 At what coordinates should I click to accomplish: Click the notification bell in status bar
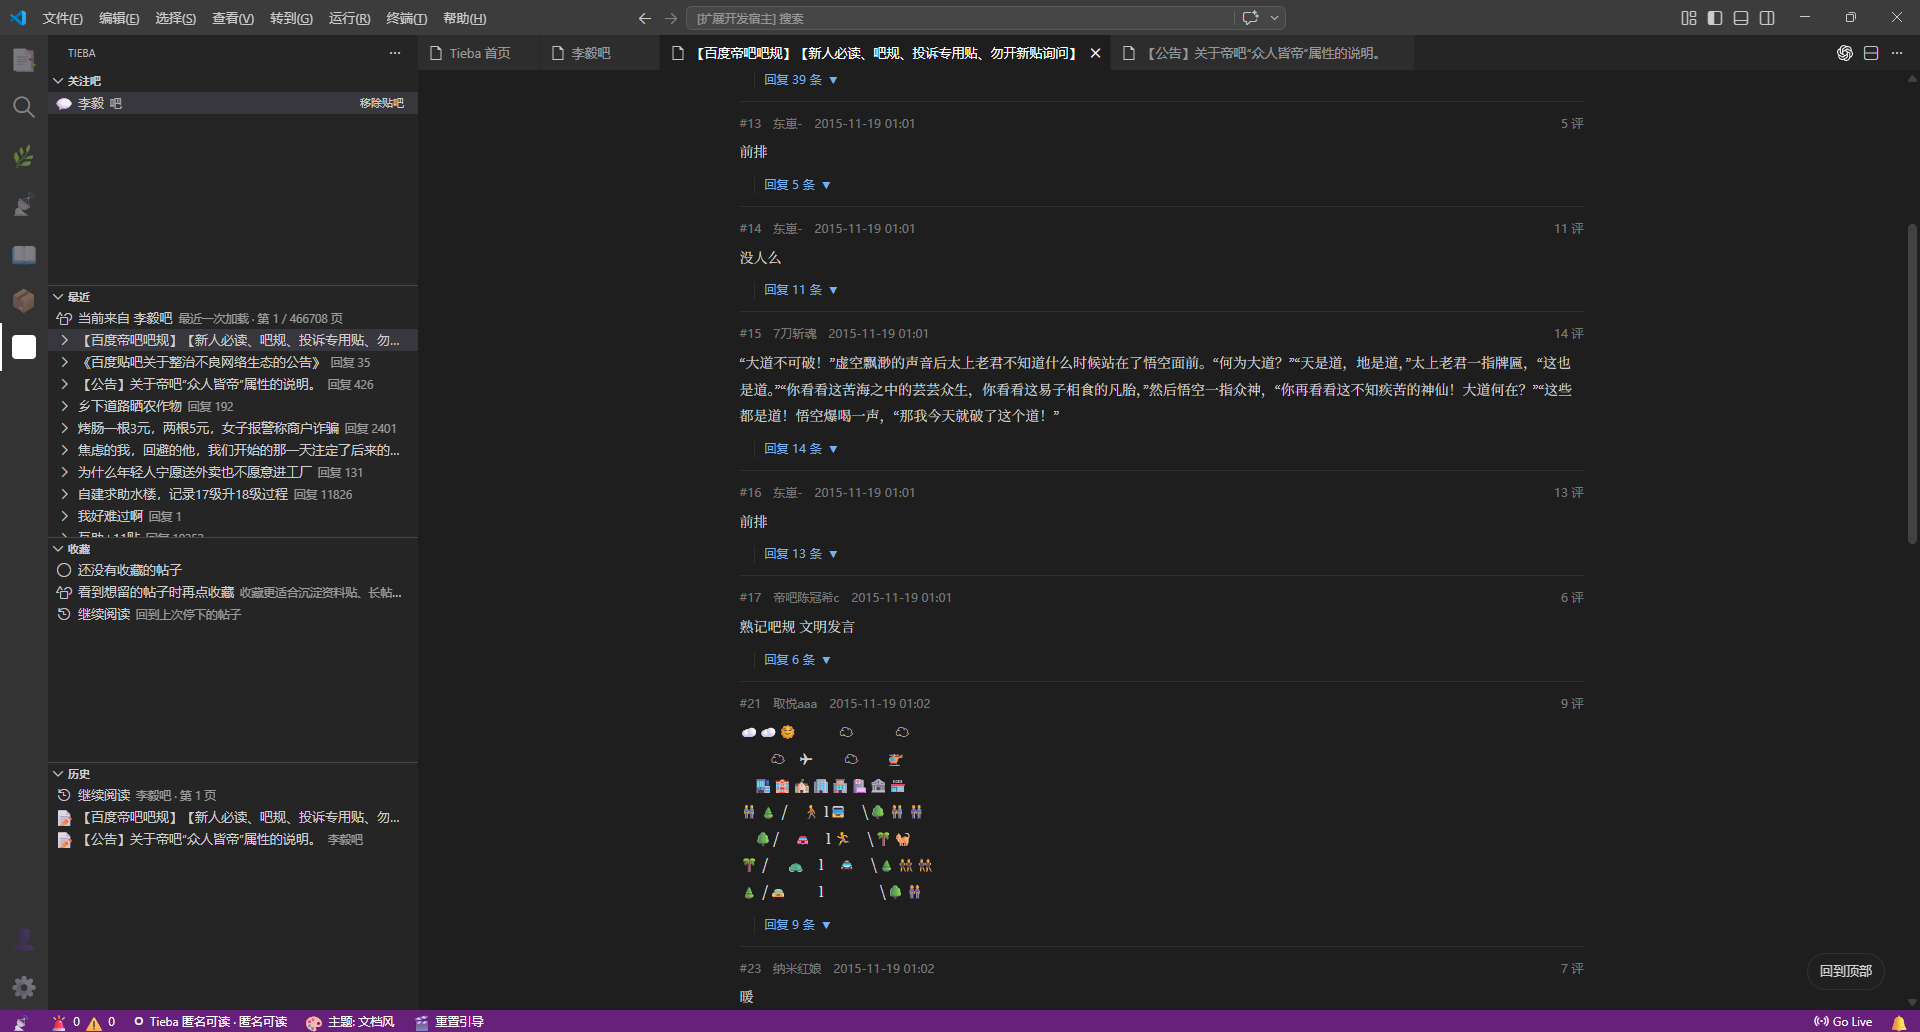point(1899,1022)
